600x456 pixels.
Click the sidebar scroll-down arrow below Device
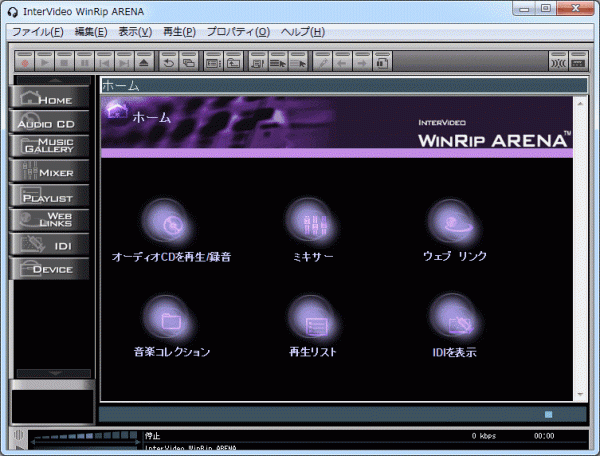coord(55,373)
